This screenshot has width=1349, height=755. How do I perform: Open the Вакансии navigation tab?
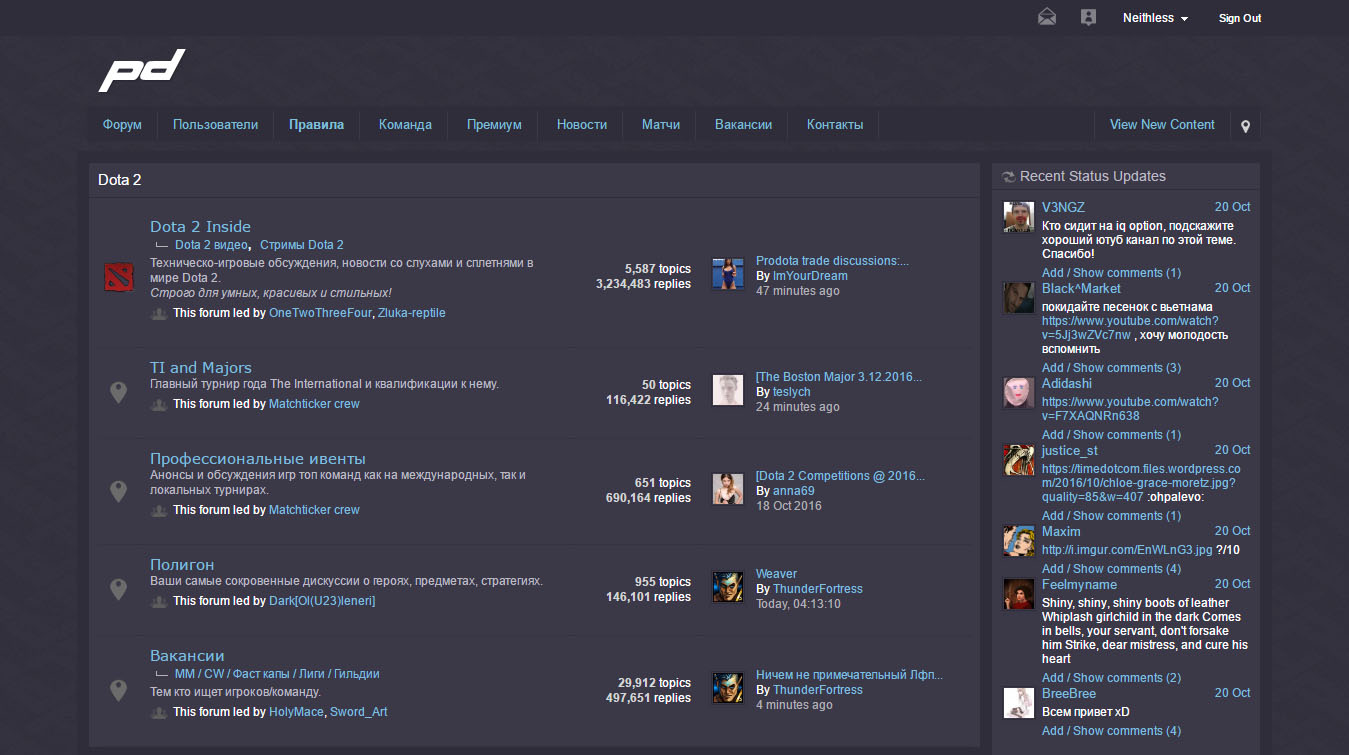tap(743, 125)
